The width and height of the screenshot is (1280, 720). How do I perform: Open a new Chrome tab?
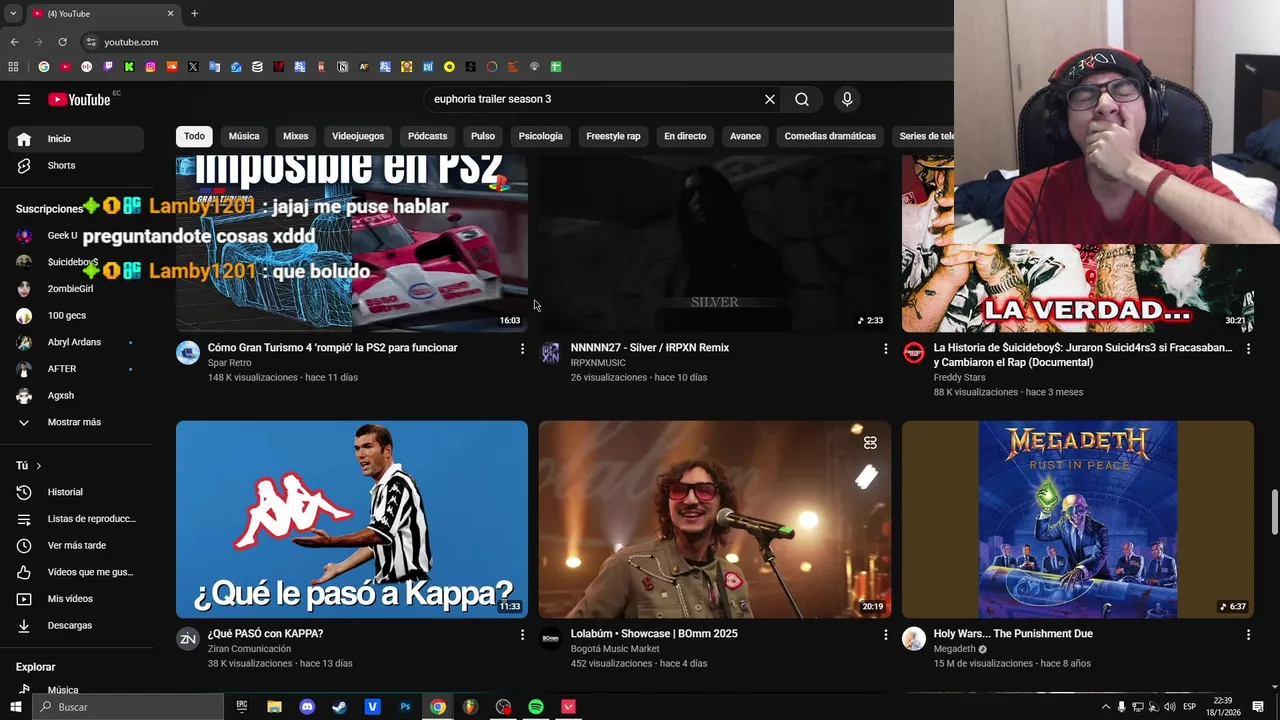coord(194,14)
